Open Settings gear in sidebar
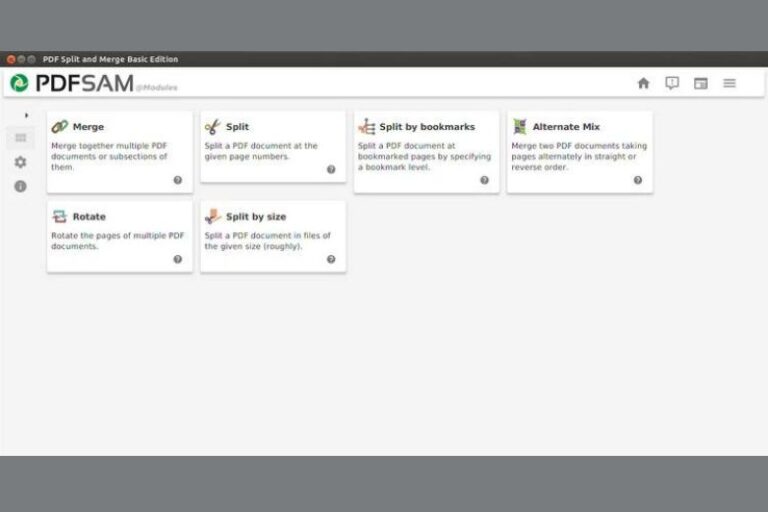Viewport: 768px width, 512px height. coord(20,162)
